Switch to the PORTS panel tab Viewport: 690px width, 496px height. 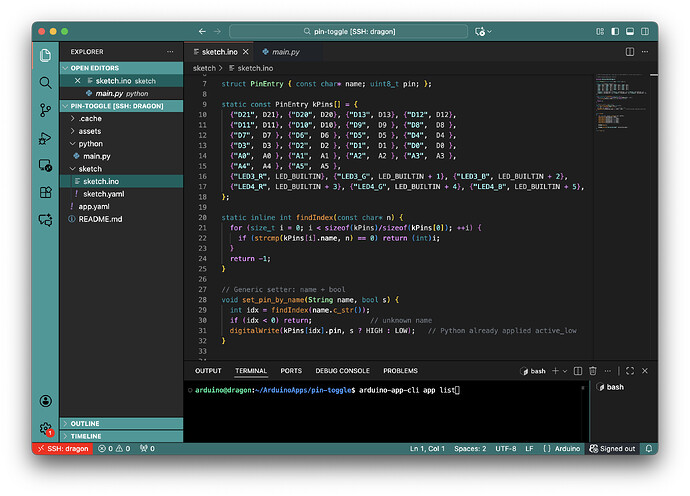coord(291,371)
